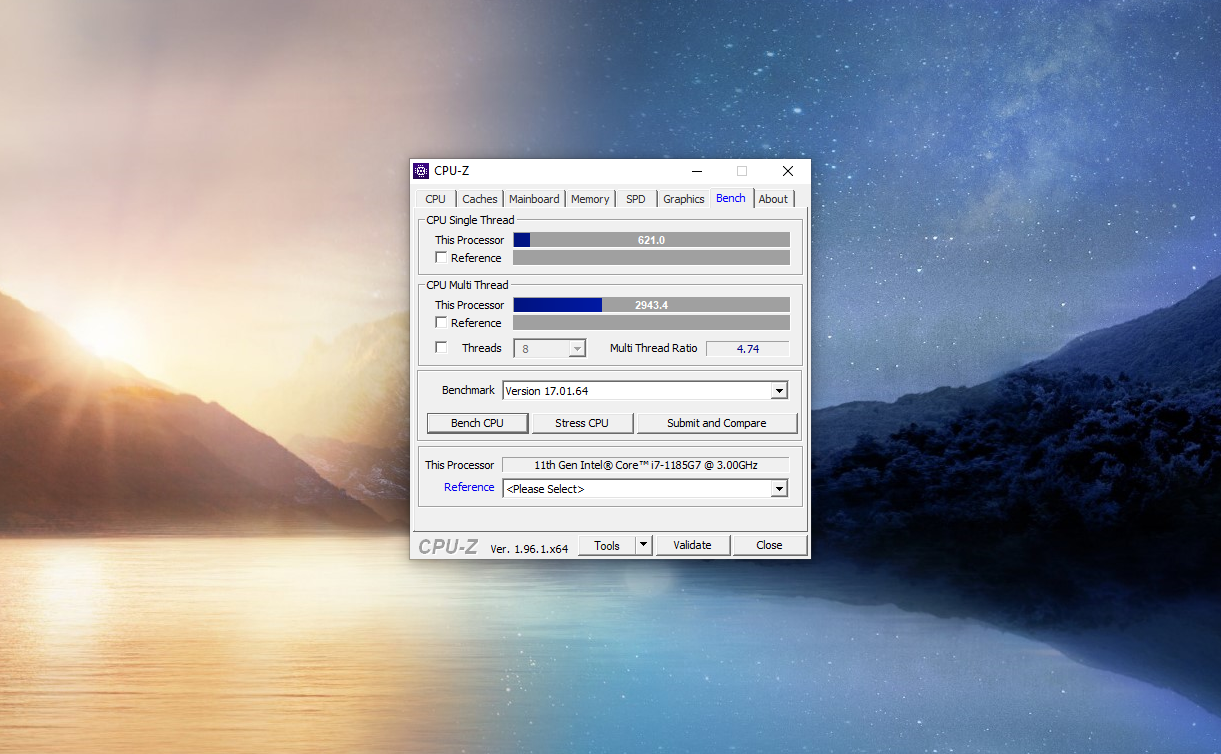The image size is (1221, 754).
Task: Click the Close button at the bottom
Action: click(769, 545)
